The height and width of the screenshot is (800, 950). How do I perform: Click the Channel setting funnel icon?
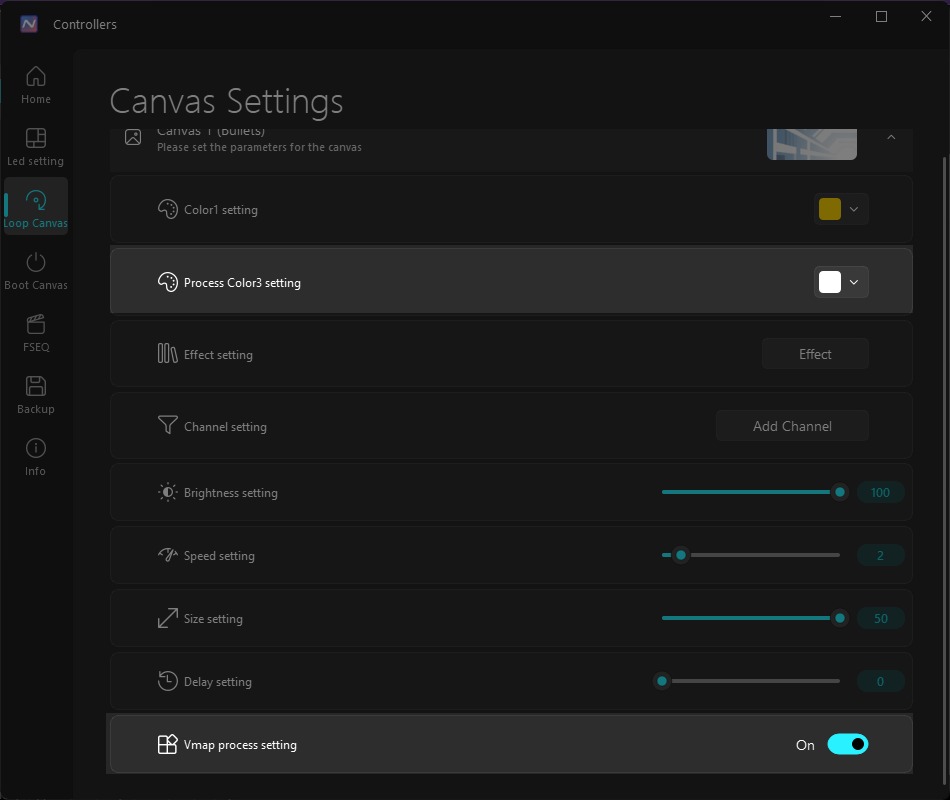pyautogui.click(x=167, y=425)
